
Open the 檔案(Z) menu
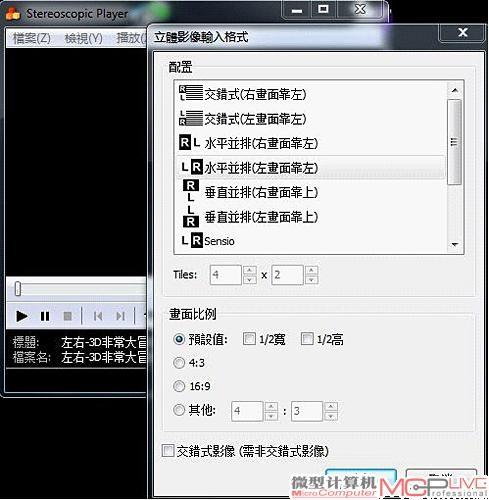point(32,38)
